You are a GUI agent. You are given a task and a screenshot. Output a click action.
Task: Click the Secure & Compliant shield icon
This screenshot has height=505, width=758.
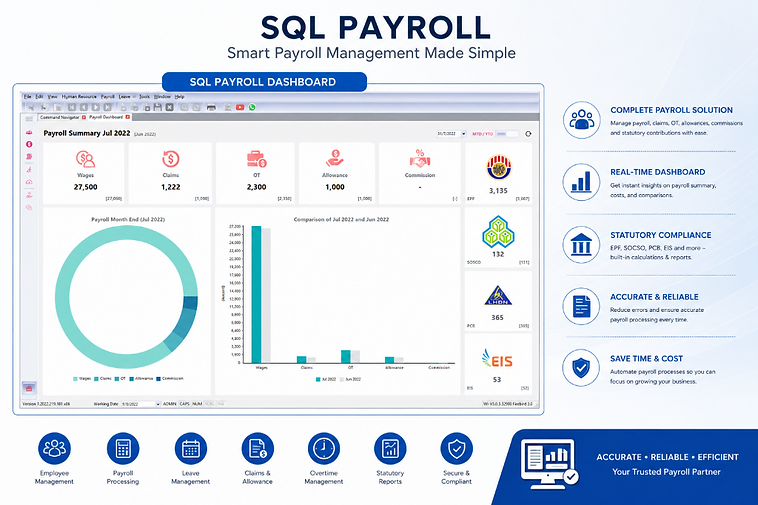456,448
